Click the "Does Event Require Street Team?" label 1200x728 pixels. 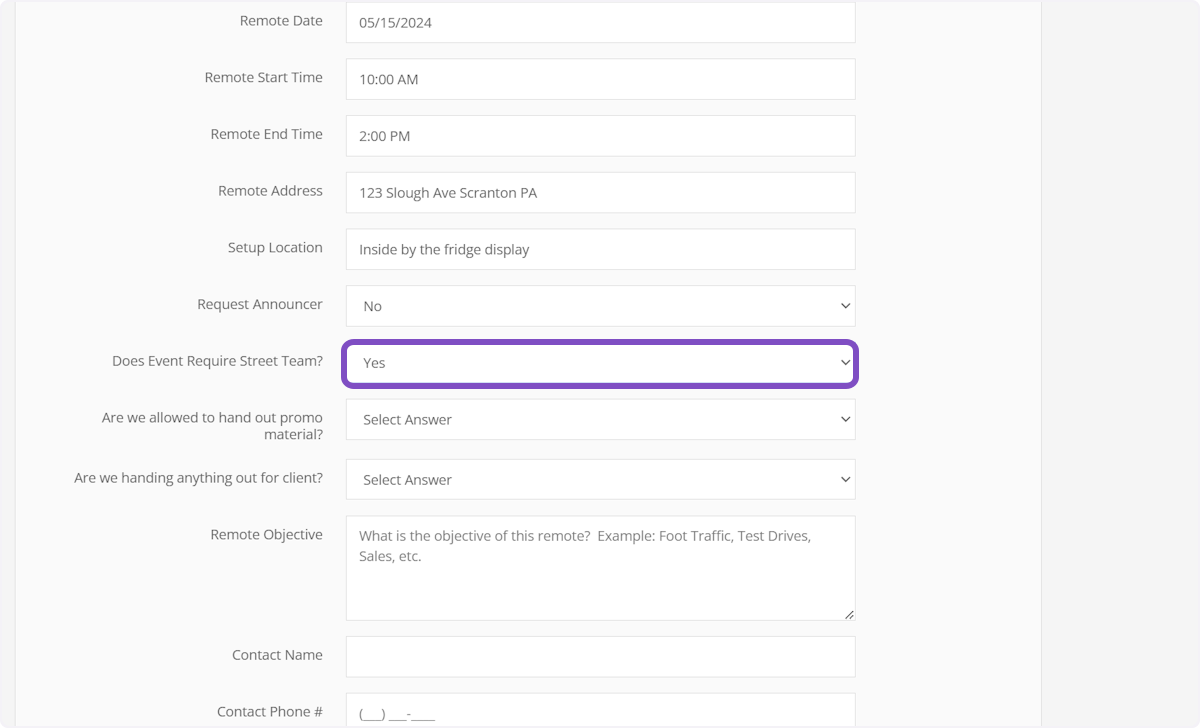tap(217, 362)
